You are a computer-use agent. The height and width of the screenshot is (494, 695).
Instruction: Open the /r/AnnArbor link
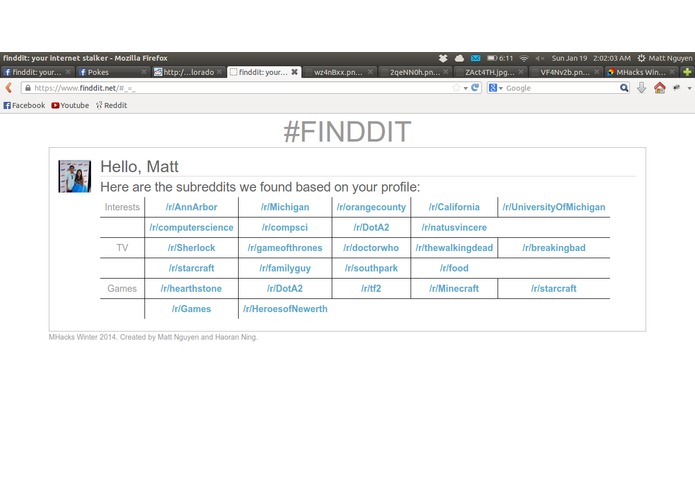[191, 207]
